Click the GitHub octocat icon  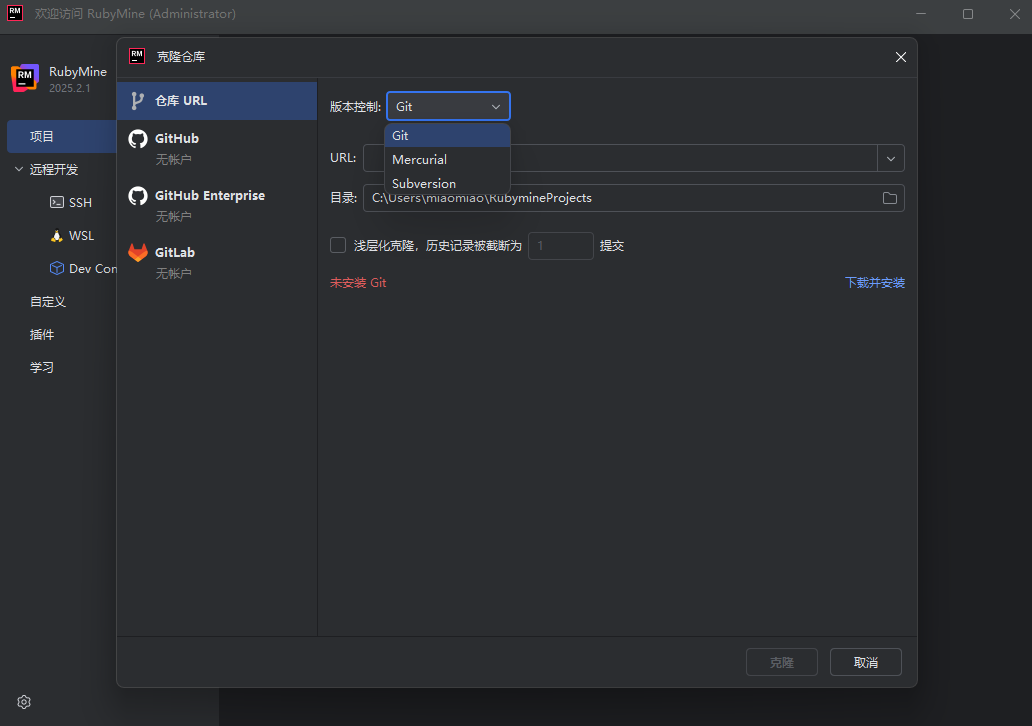pyautogui.click(x=138, y=139)
